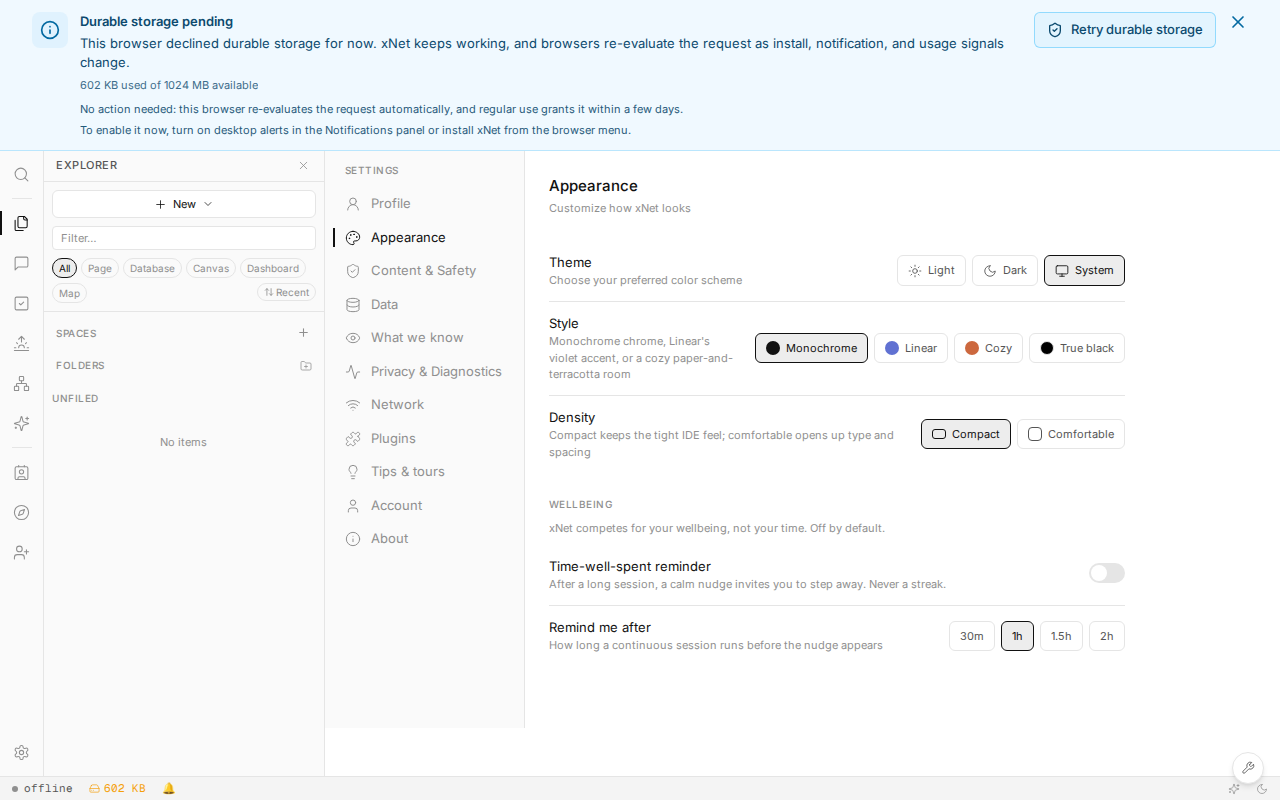
Task: Add a new space with plus icon
Action: click(304, 333)
